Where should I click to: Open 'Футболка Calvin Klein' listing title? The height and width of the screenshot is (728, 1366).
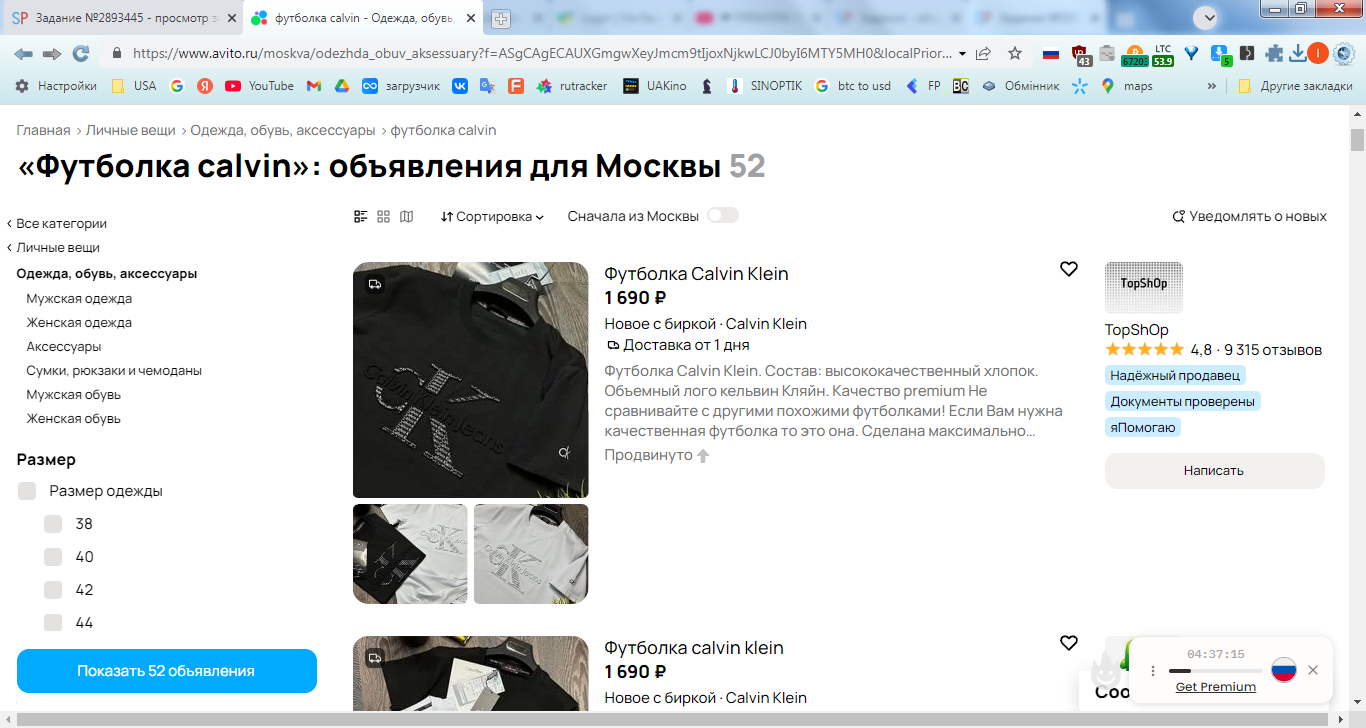coord(696,274)
